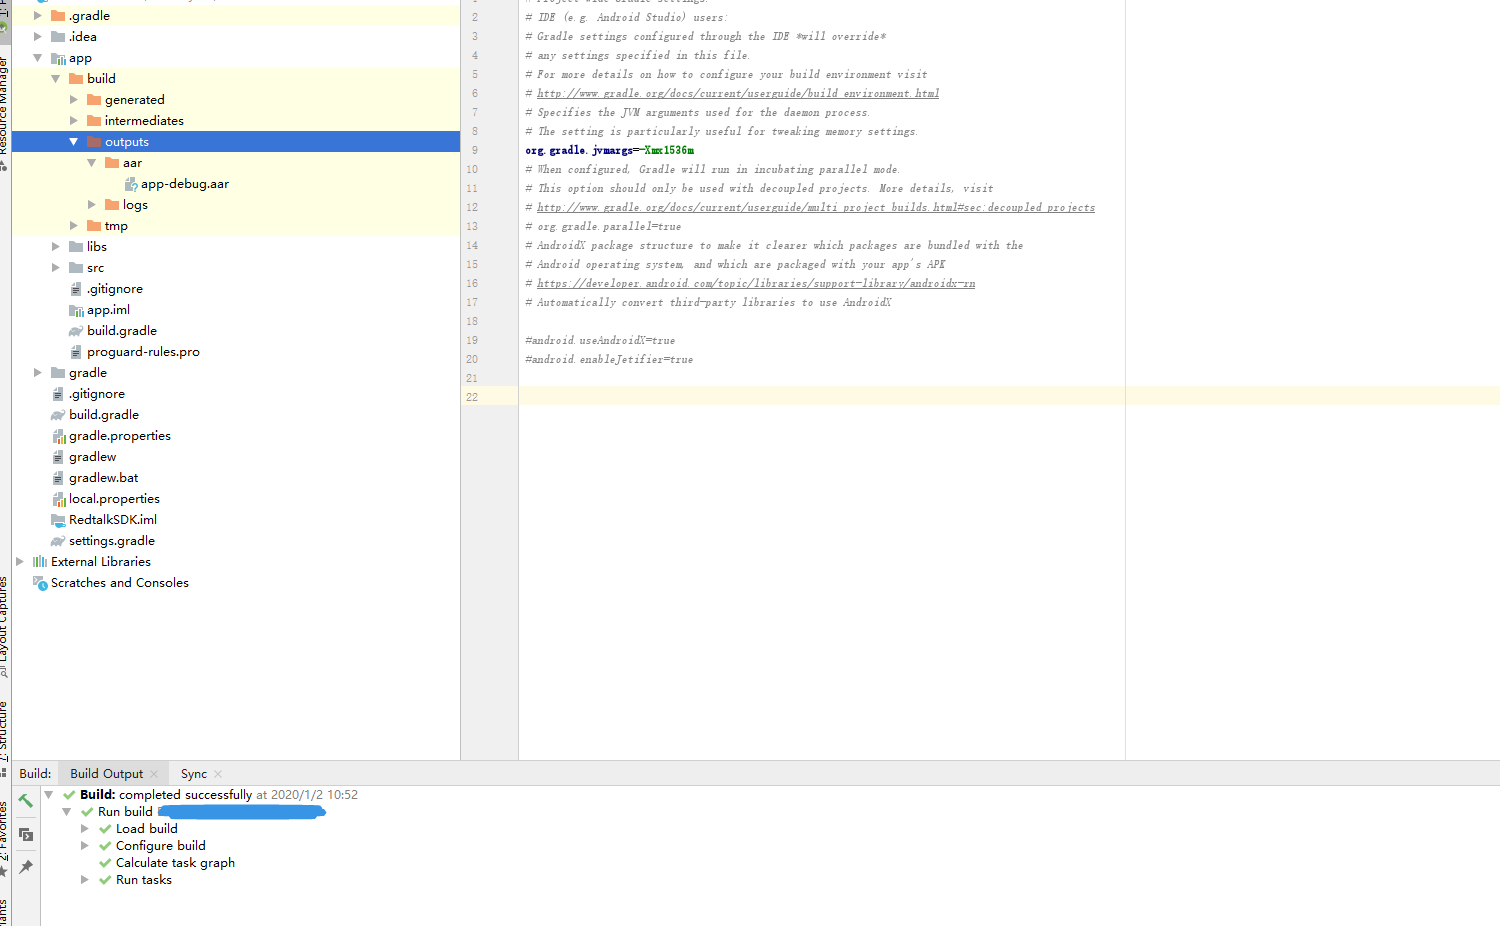Switch to the Sync tab
This screenshot has width=1500, height=926.
coord(193,773)
